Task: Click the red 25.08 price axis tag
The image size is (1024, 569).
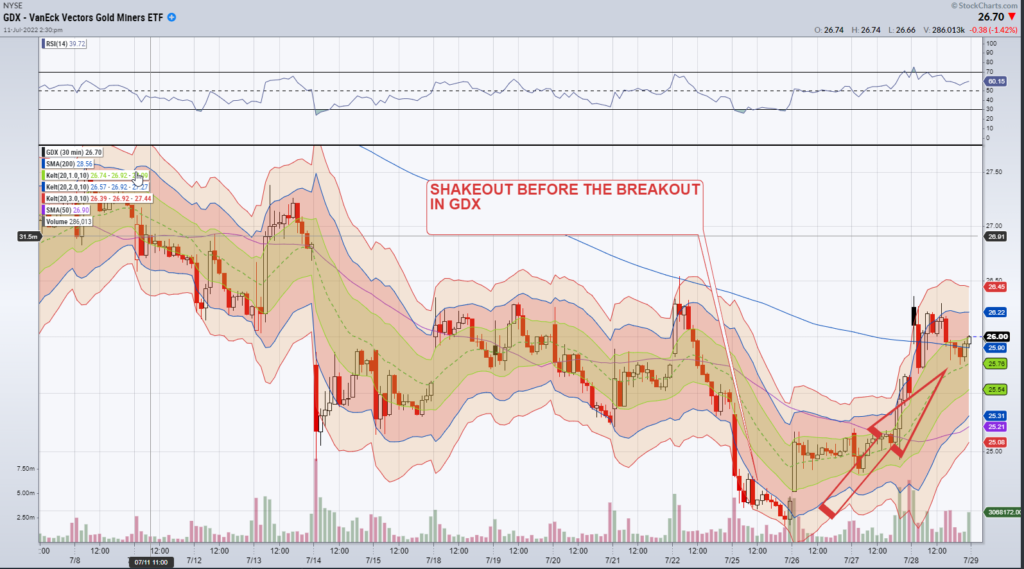Action: [x=996, y=443]
